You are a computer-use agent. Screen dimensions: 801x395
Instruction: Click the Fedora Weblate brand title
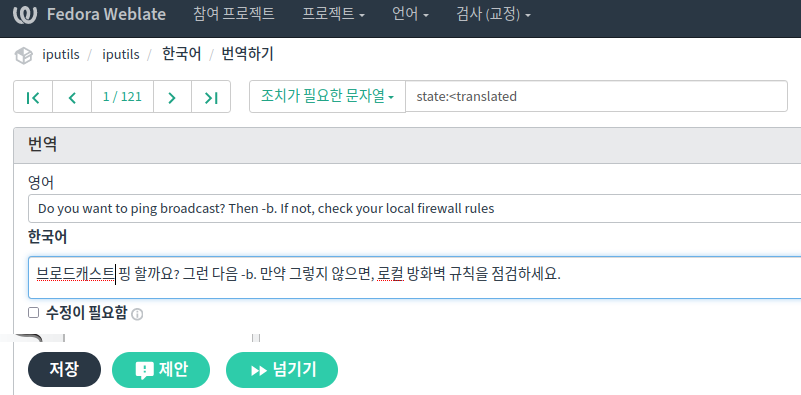[x=106, y=14]
